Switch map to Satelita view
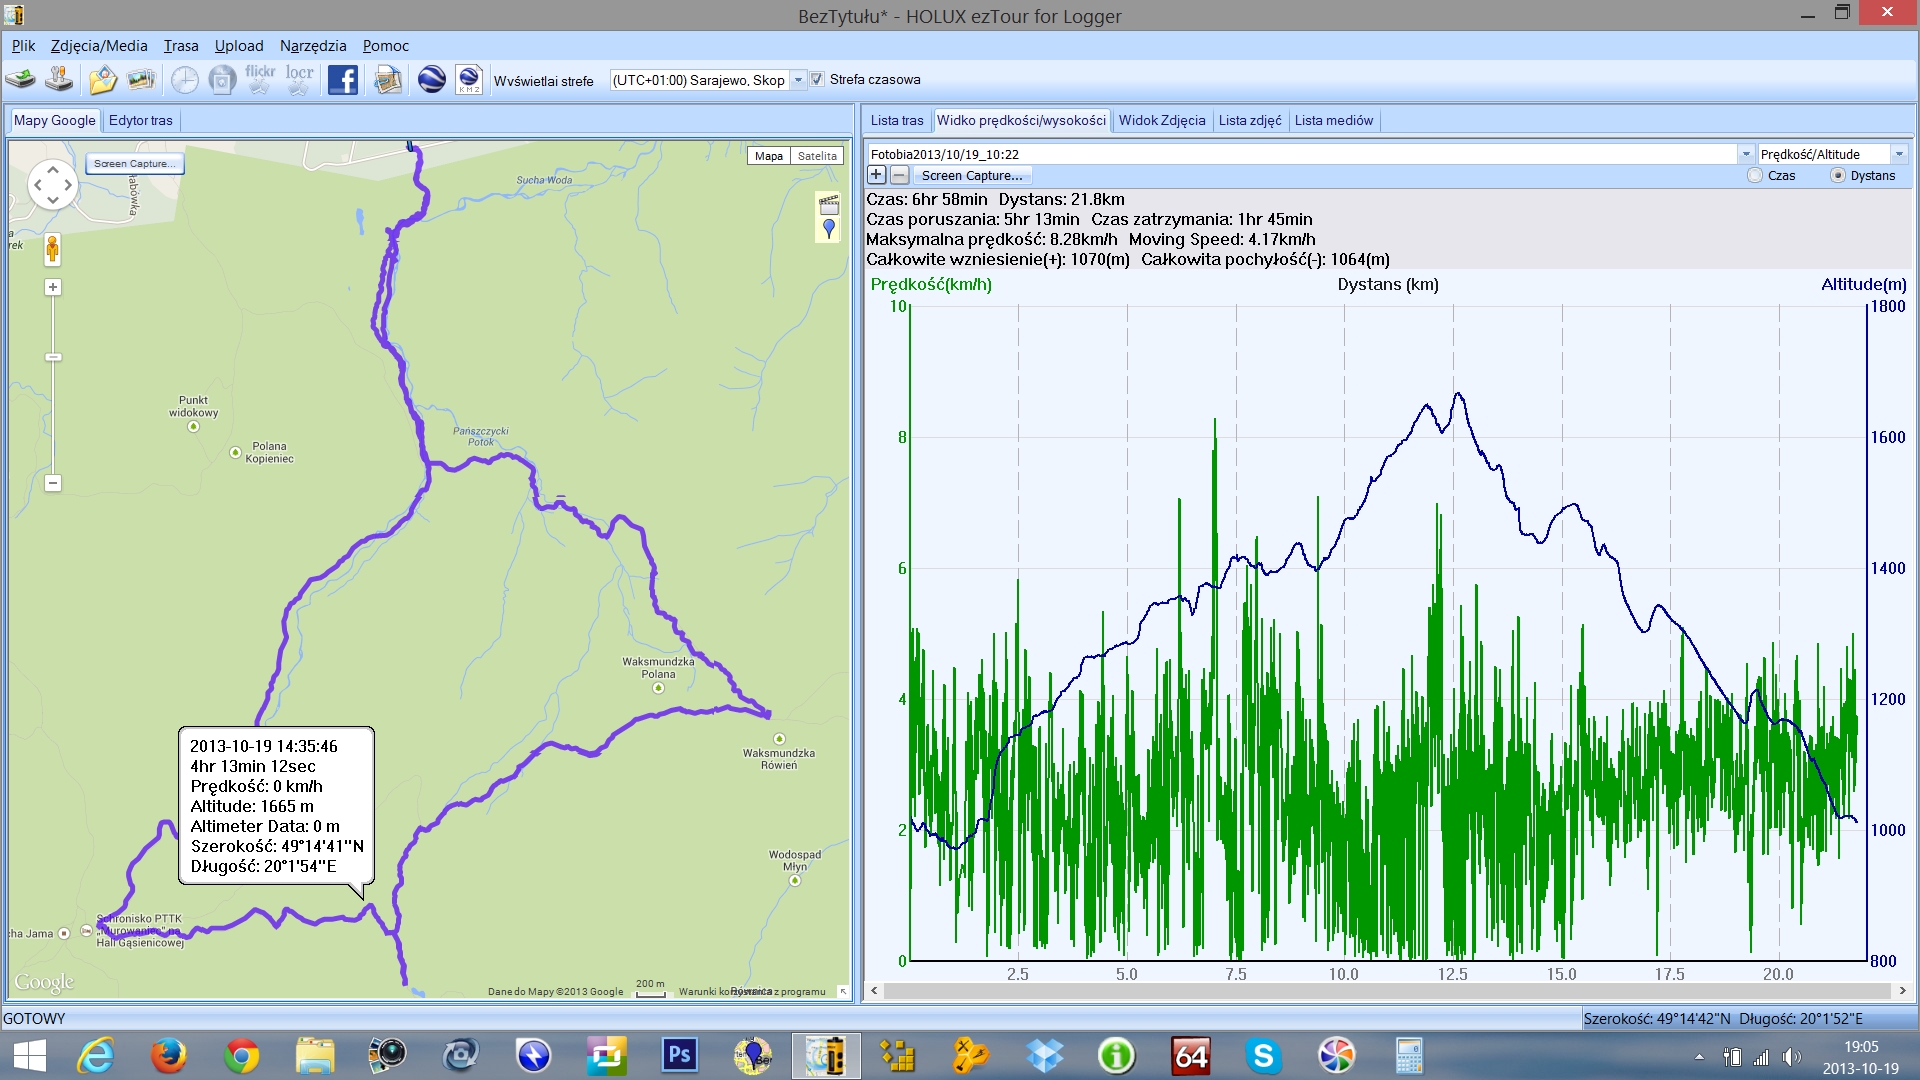Screen dimensions: 1920x1080 (817, 156)
